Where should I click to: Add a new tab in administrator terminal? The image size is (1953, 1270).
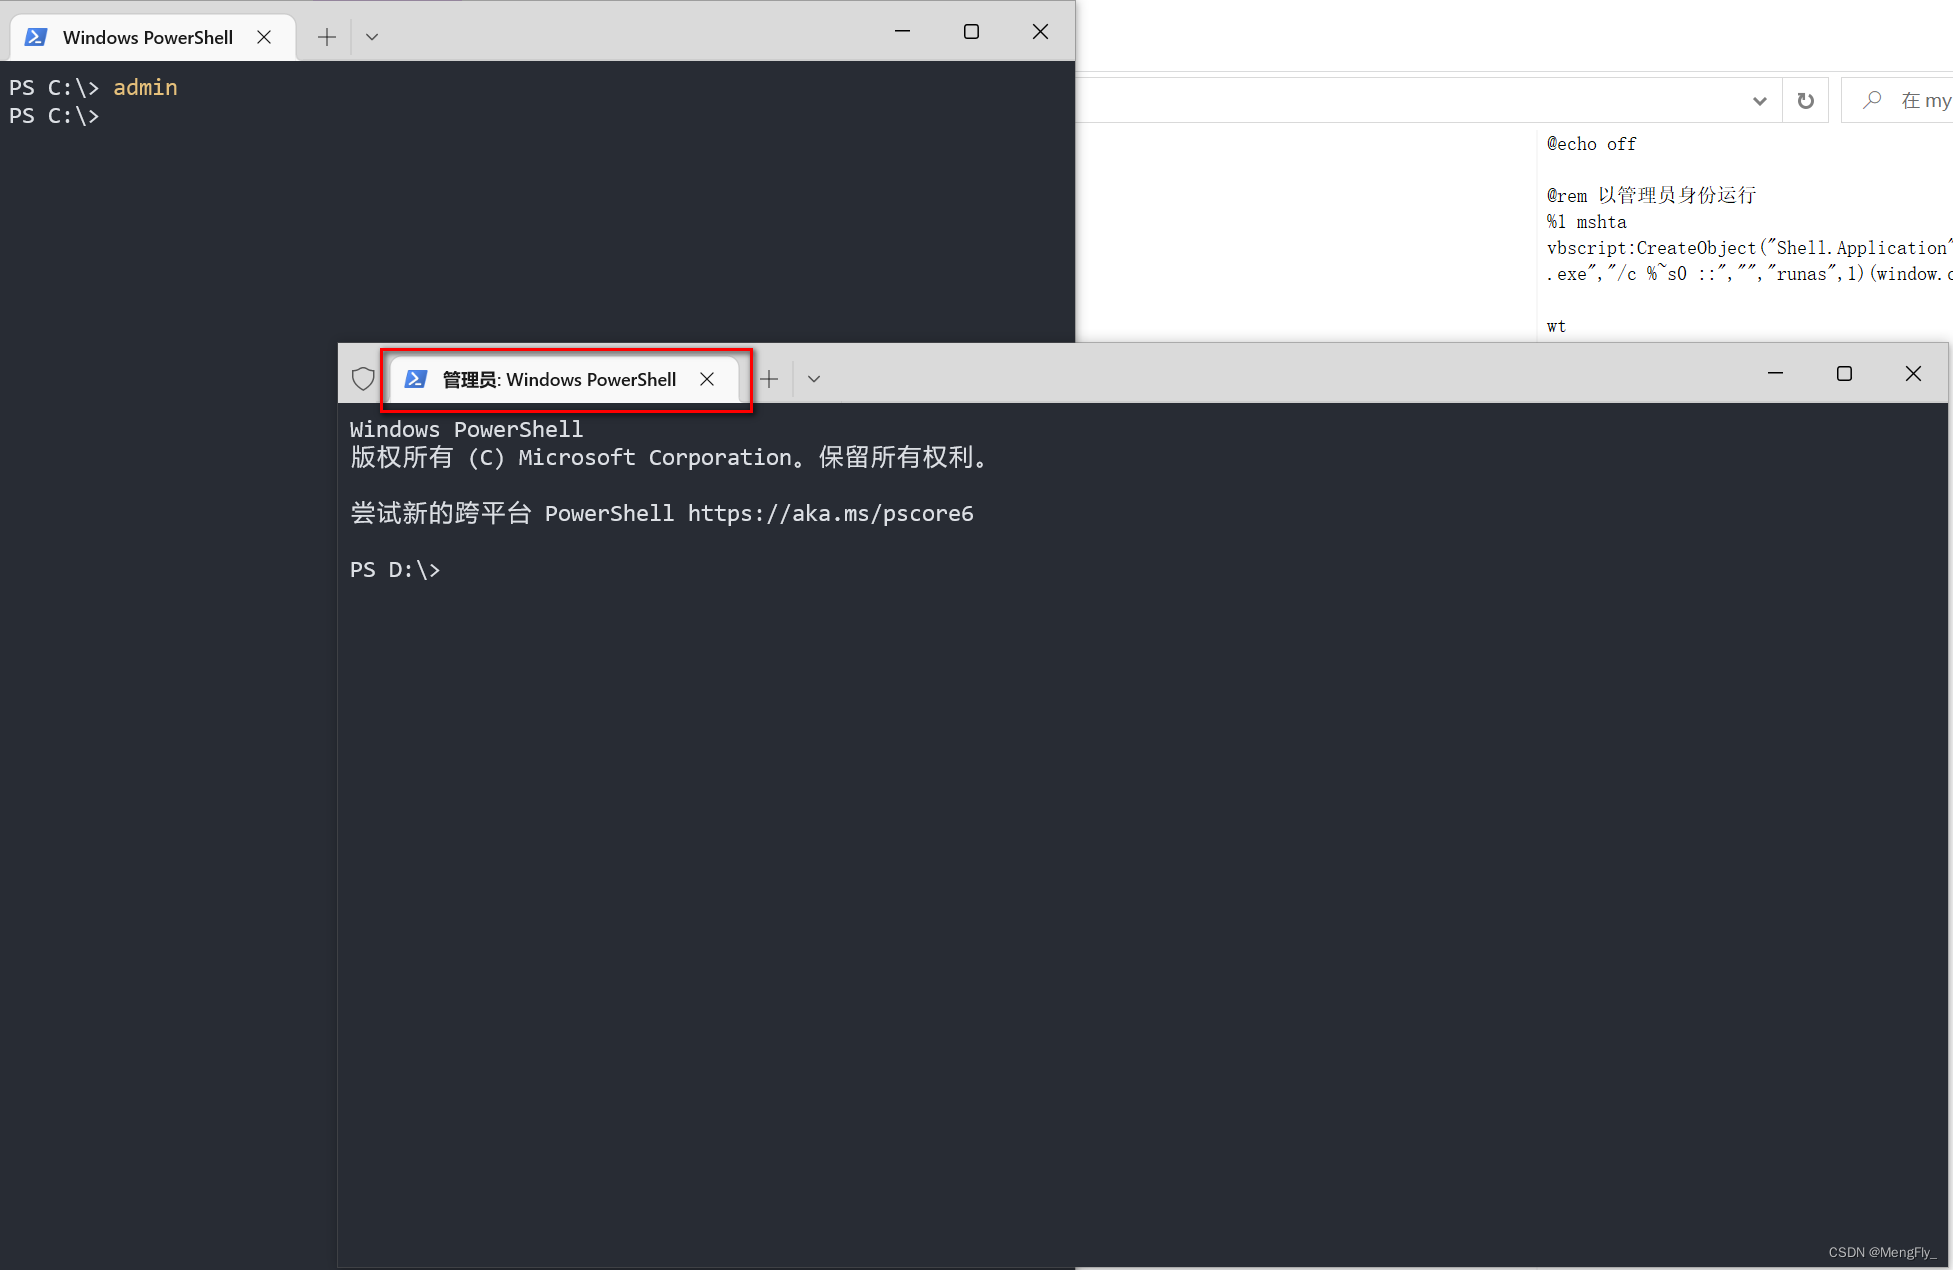coord(769,379)
